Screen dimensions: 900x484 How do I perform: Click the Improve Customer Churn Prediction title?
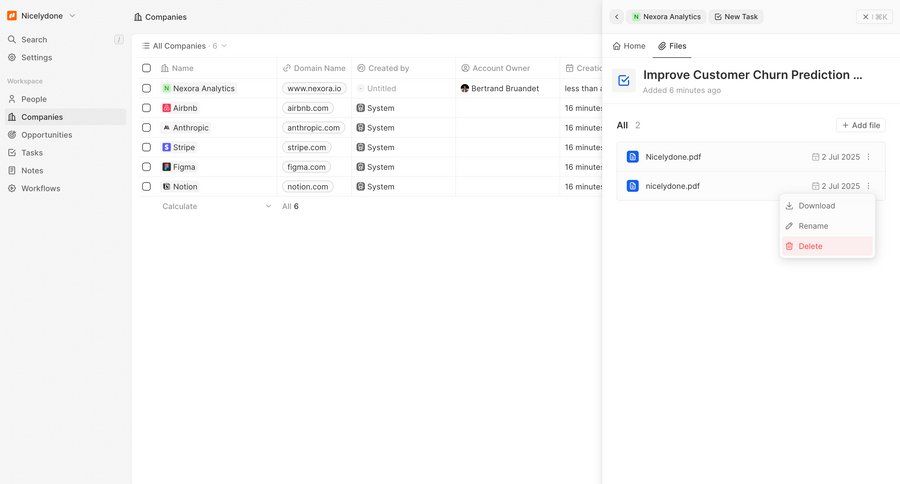click(752, 75)
